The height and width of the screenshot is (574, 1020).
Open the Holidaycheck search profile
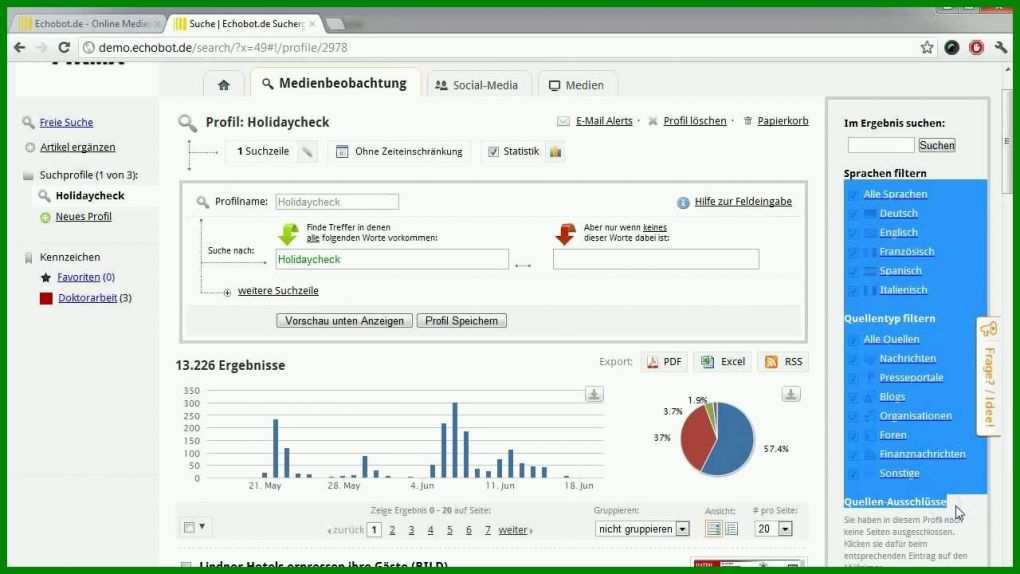point(90,196)
